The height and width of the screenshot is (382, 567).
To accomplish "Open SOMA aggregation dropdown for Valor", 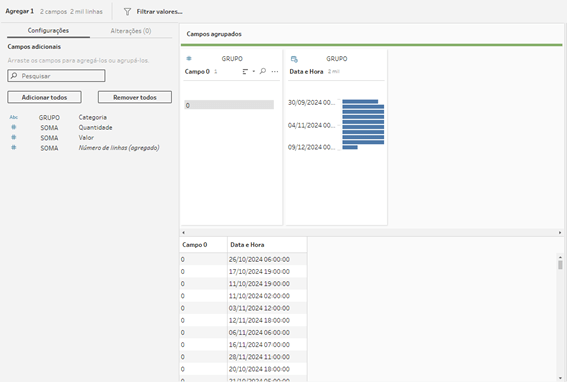I will [x=49, y=138].
